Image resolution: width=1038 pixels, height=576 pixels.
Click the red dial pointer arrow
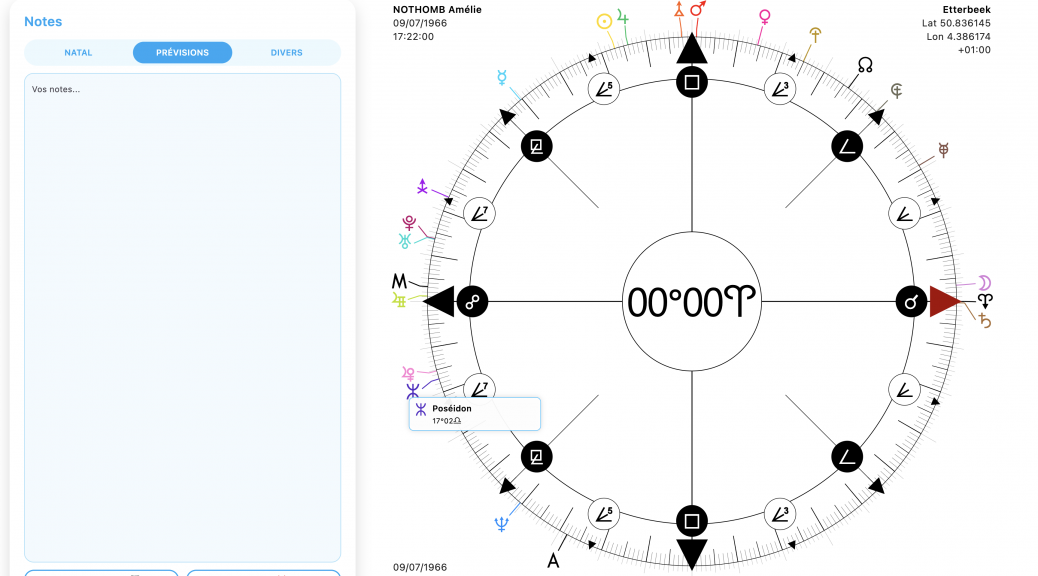[x=944, y=301]
